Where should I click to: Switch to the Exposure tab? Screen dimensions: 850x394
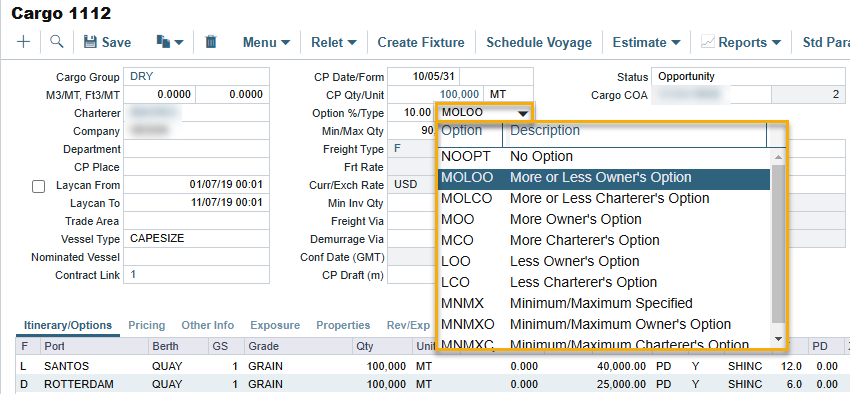[x=275, y=325]
